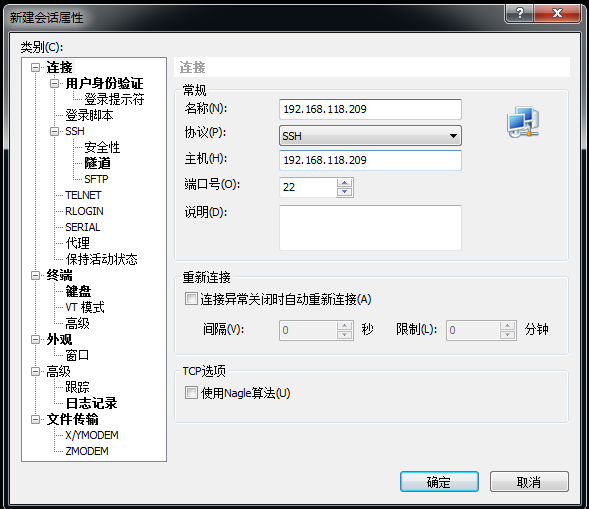The width and height of the screenshot is (589, 509).
Task: Select 隧道 tree item
Action: tap(97, 163)
